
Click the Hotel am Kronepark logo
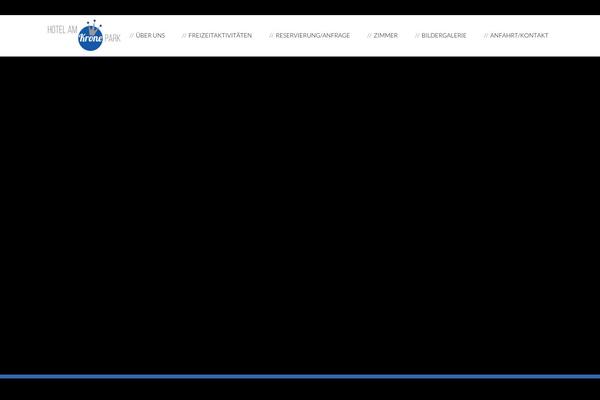coord(84,35)
